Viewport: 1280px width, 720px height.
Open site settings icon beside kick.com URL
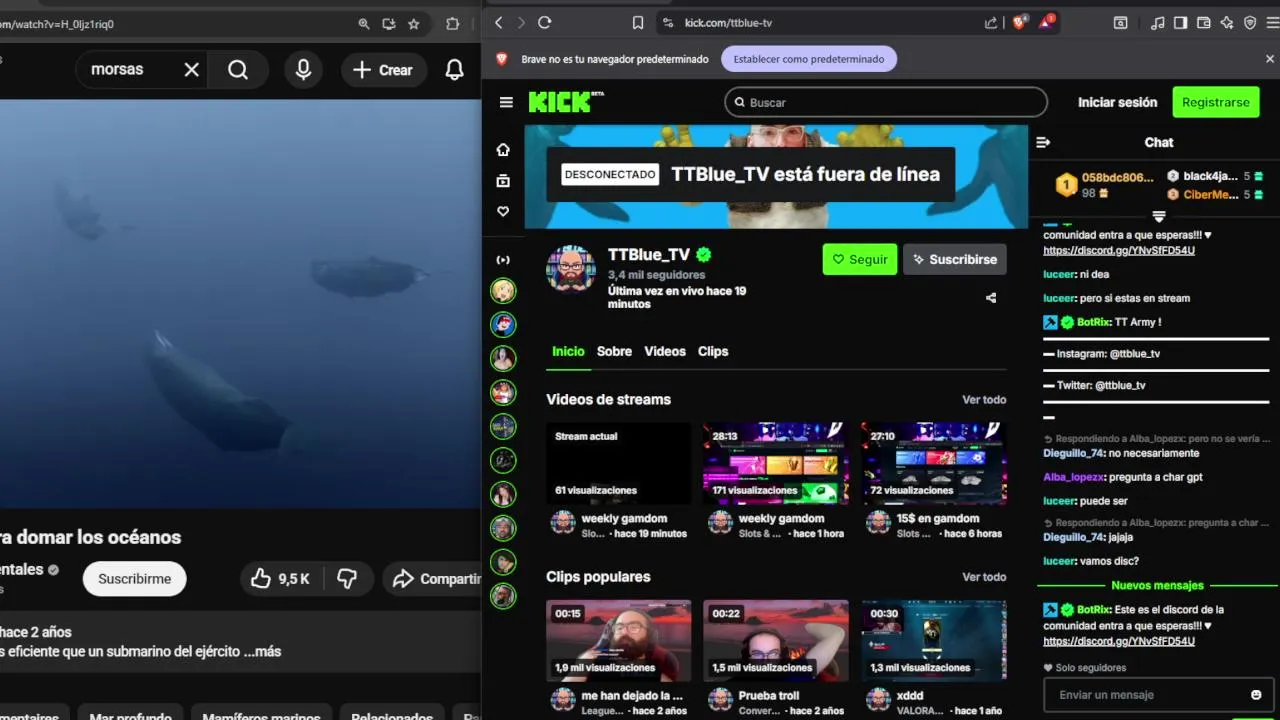pos(667,22)
